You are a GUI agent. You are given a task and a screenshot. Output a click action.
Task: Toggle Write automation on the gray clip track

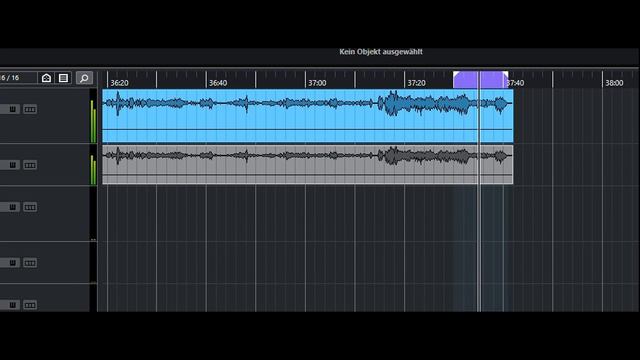(12, 165)
